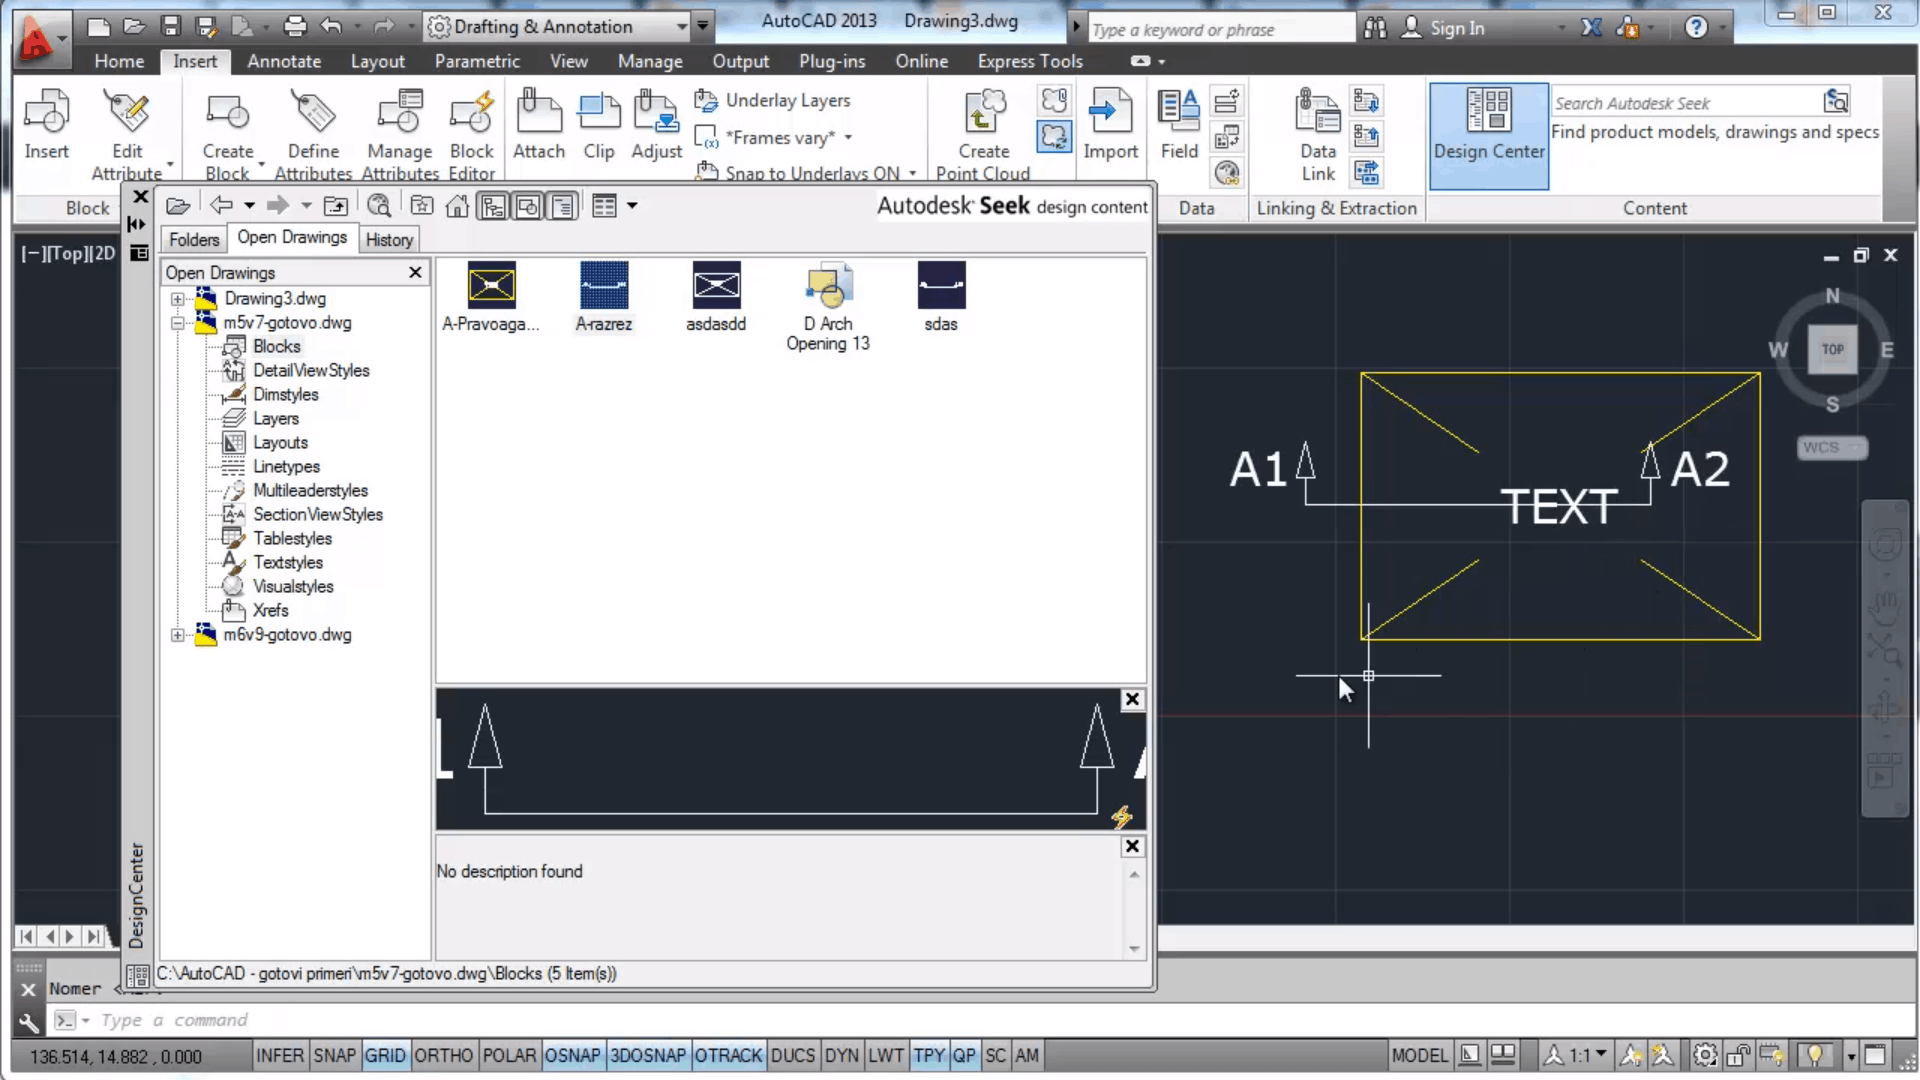Screen dimensions: 1920x1080
Task: Click the Create Point Cloud icon
Action: (983, 135)
